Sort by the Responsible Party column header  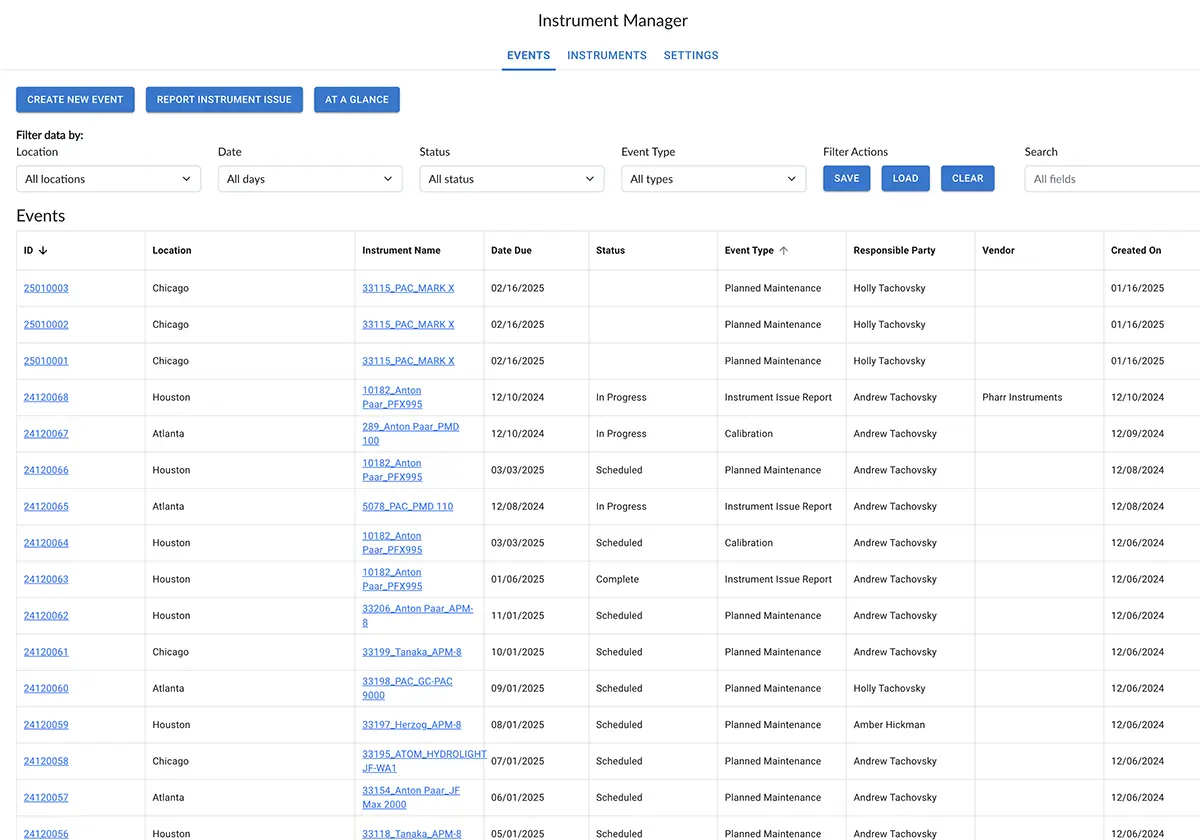point(894,251)
